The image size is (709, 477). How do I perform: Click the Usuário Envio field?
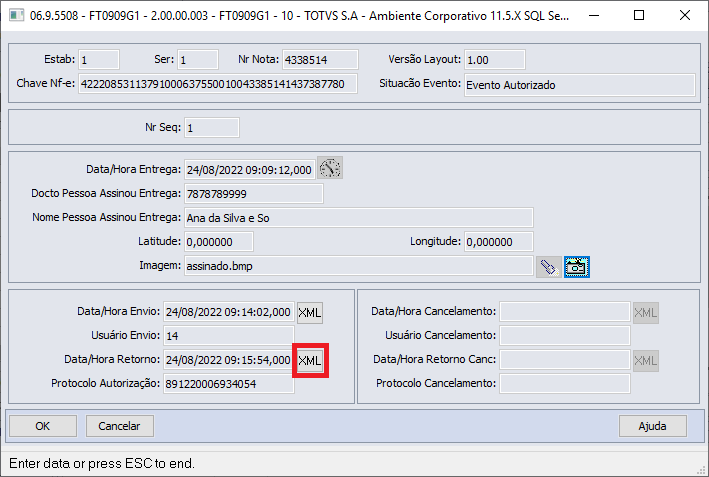(229, 335)
